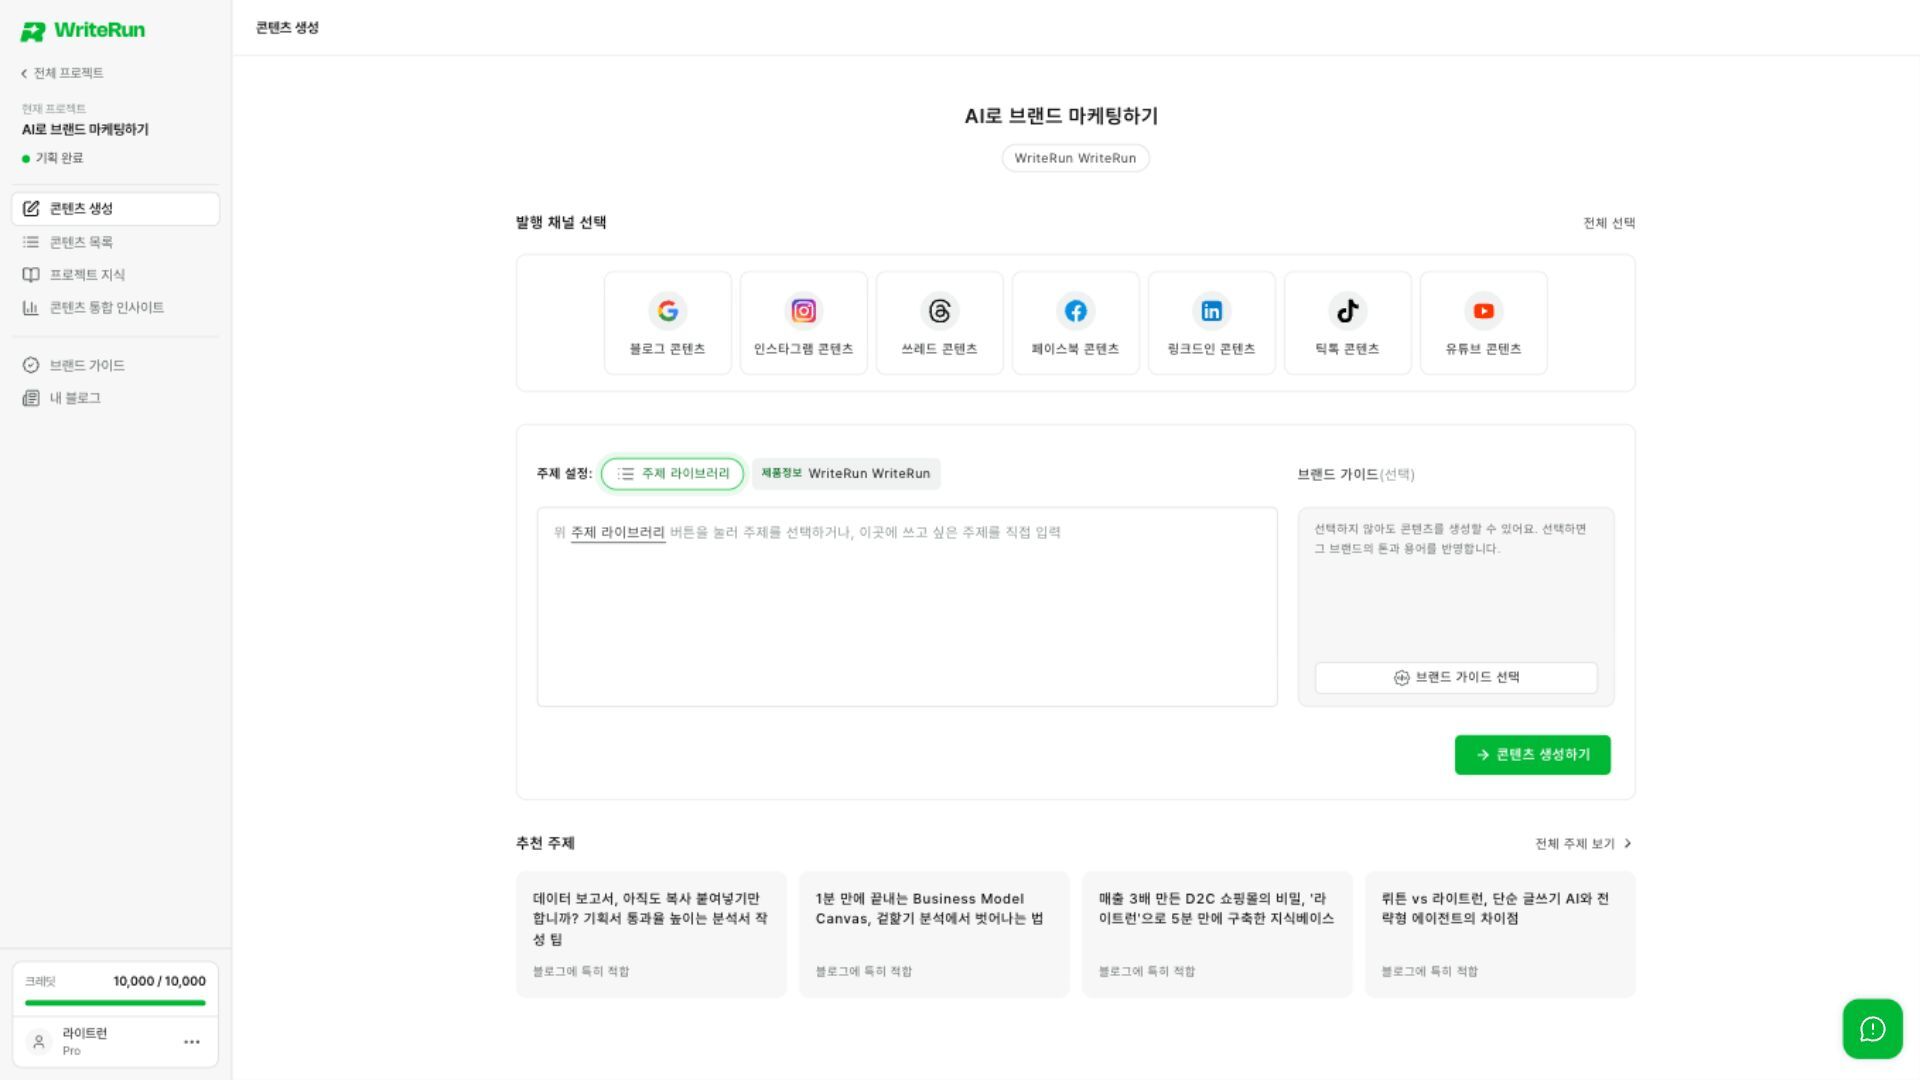Click the WriteRun logo
This screenshot has width=1920, height=1080.
[83, 31]
